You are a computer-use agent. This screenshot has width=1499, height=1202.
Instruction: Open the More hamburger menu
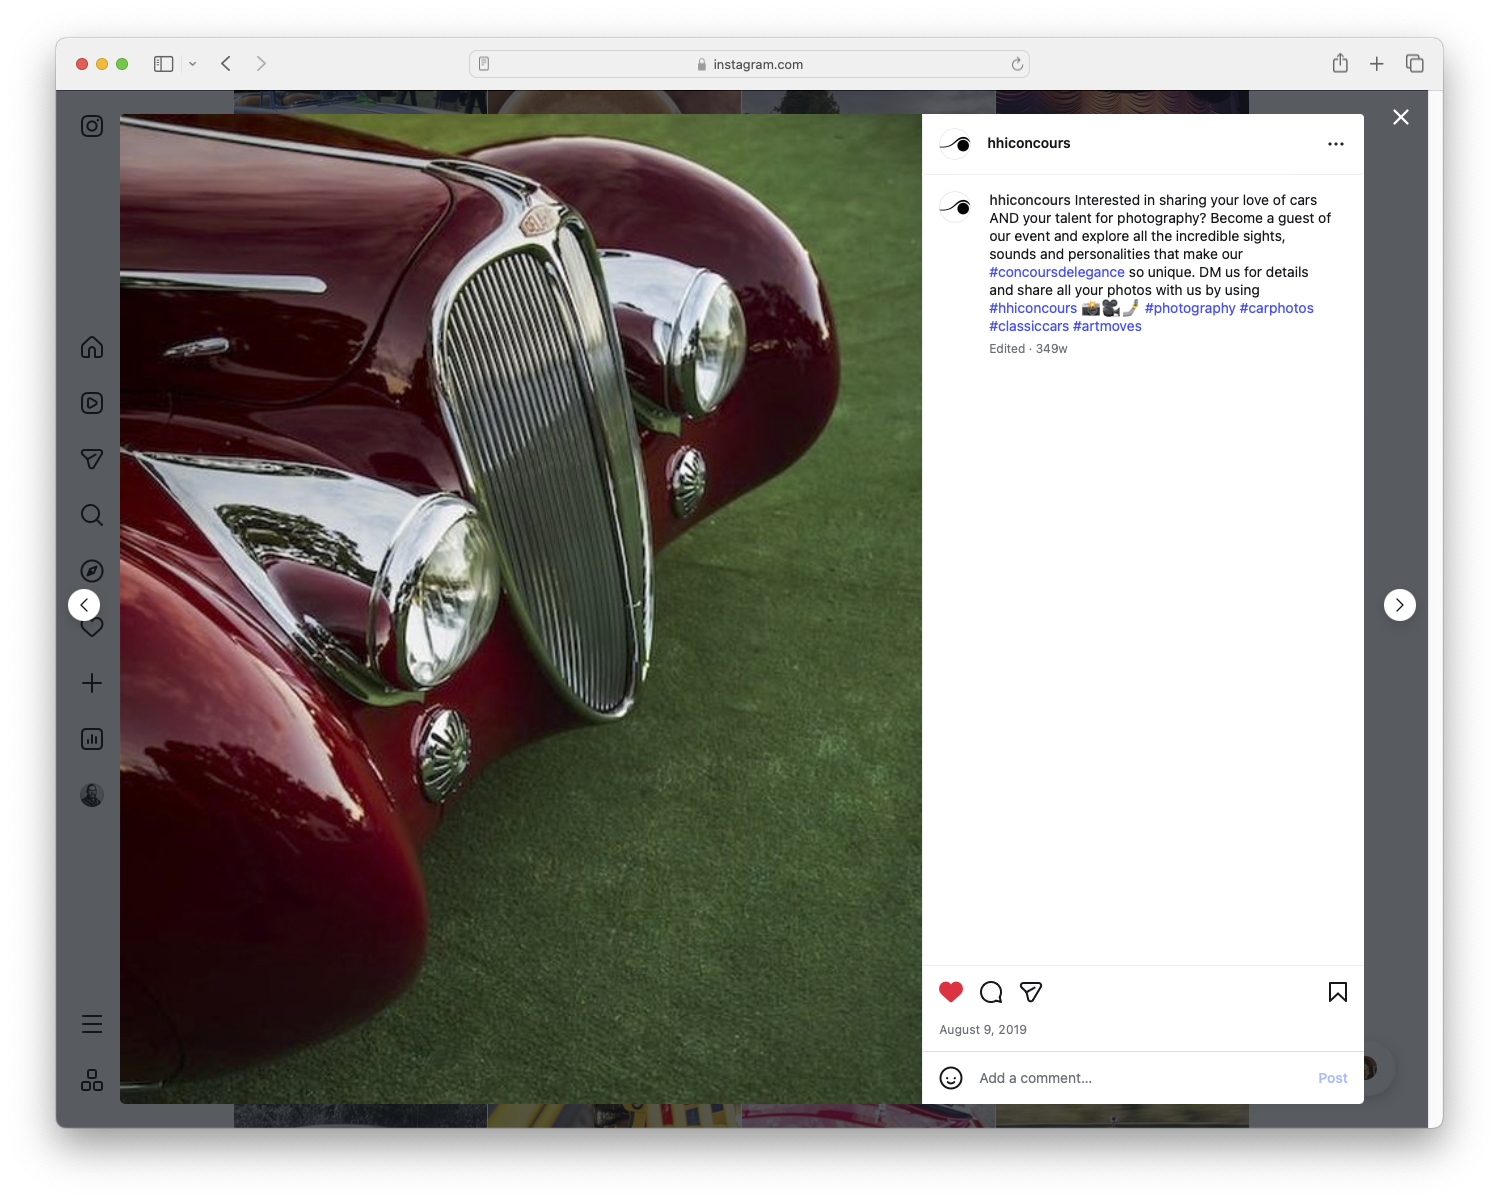click(x=92, y=1024)
